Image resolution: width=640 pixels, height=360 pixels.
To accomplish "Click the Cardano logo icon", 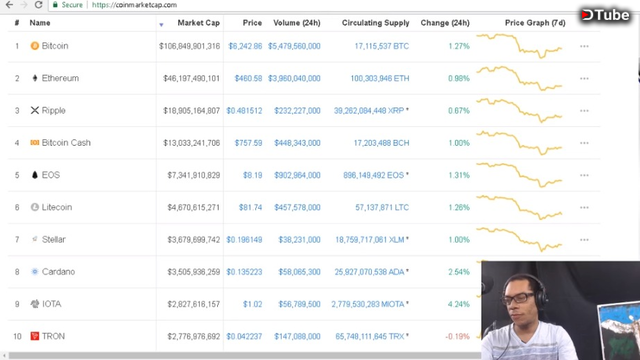I will click(x=35, y=271).
